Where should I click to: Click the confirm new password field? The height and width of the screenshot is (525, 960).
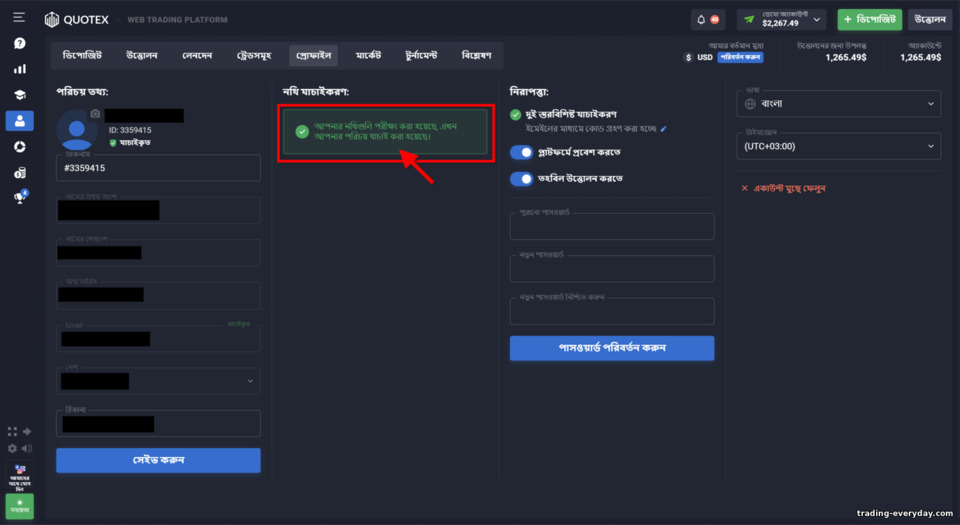(x=612, y=311)
